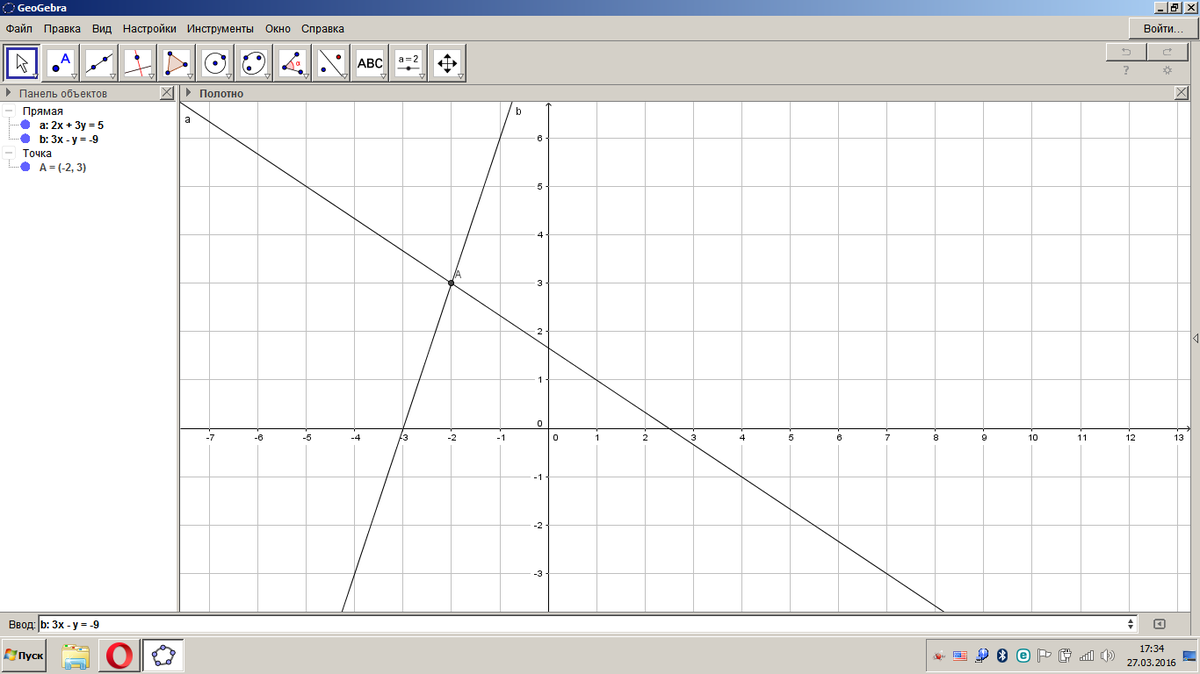
Task: Click the Undo arrow button
Action: pos(1126,52)
